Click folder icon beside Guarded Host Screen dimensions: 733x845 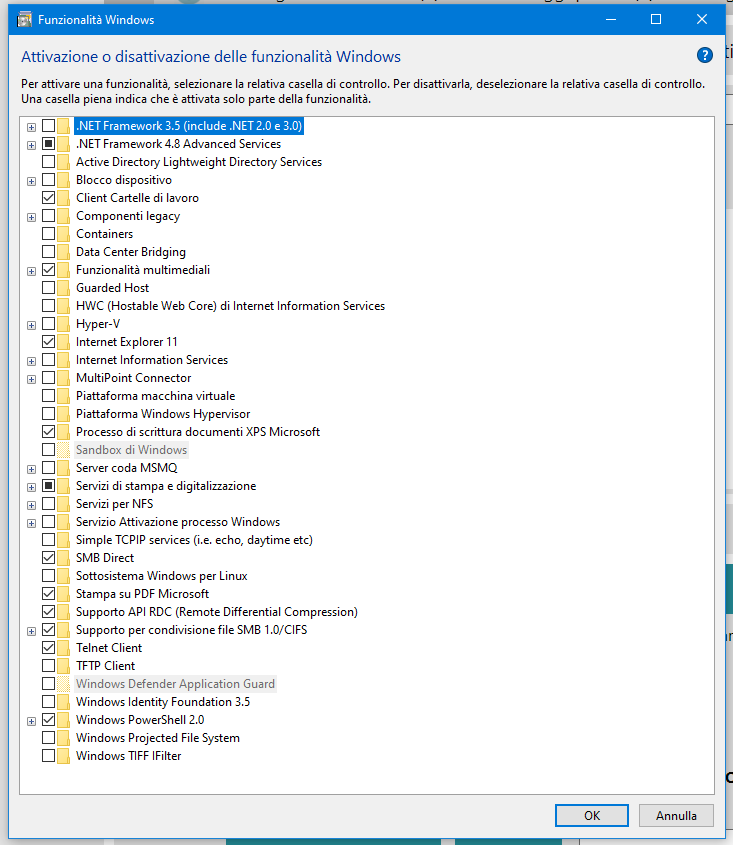[64, 288]
